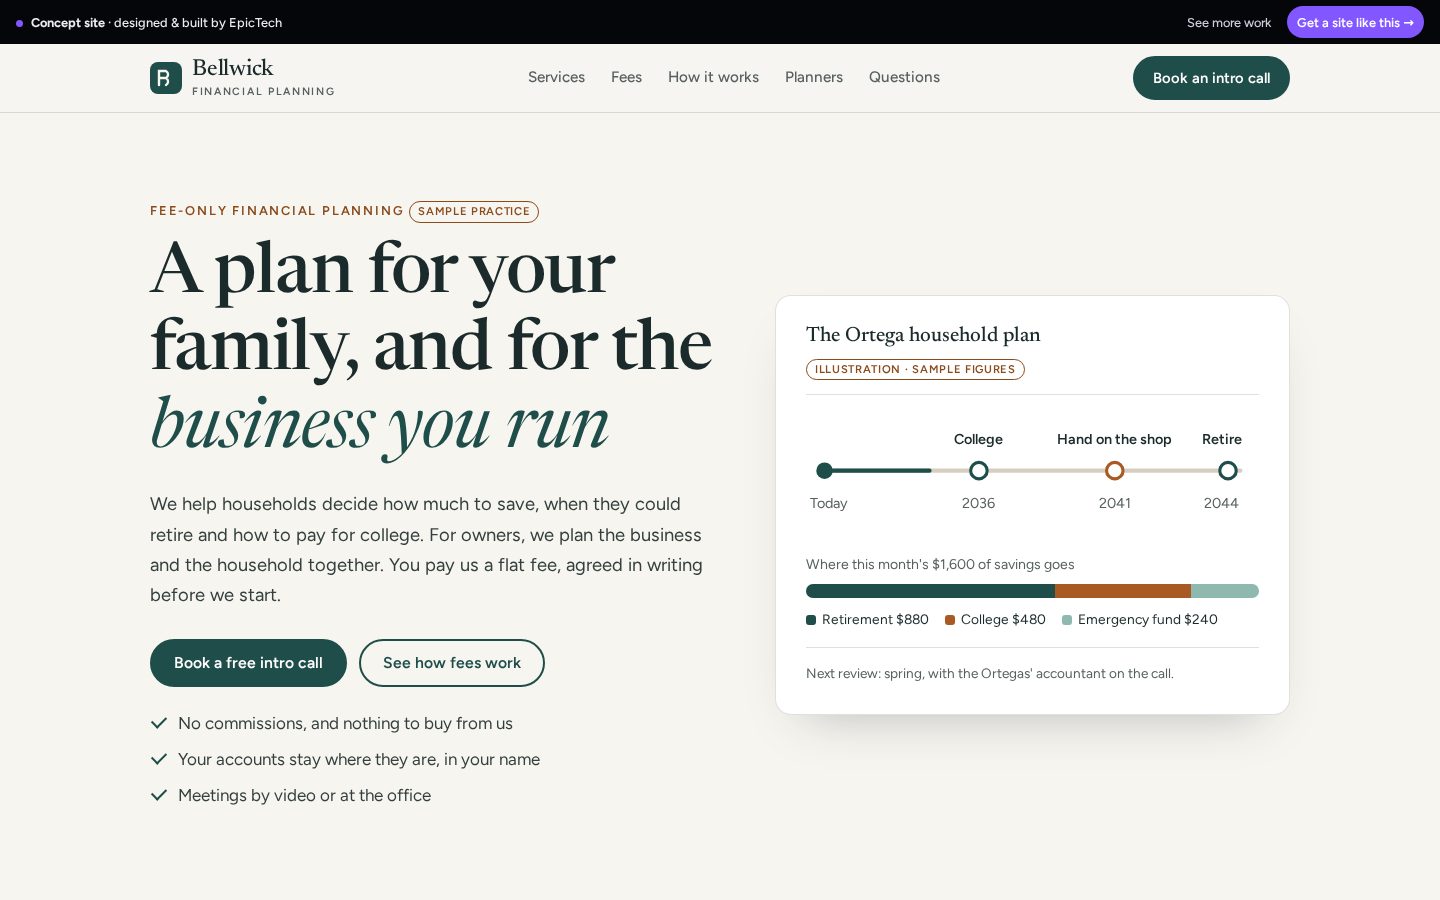This screenshot has width=1440, height=900.
Task: Click 'Your accounts stay where they are' text
Action: [x=359, y=759]
